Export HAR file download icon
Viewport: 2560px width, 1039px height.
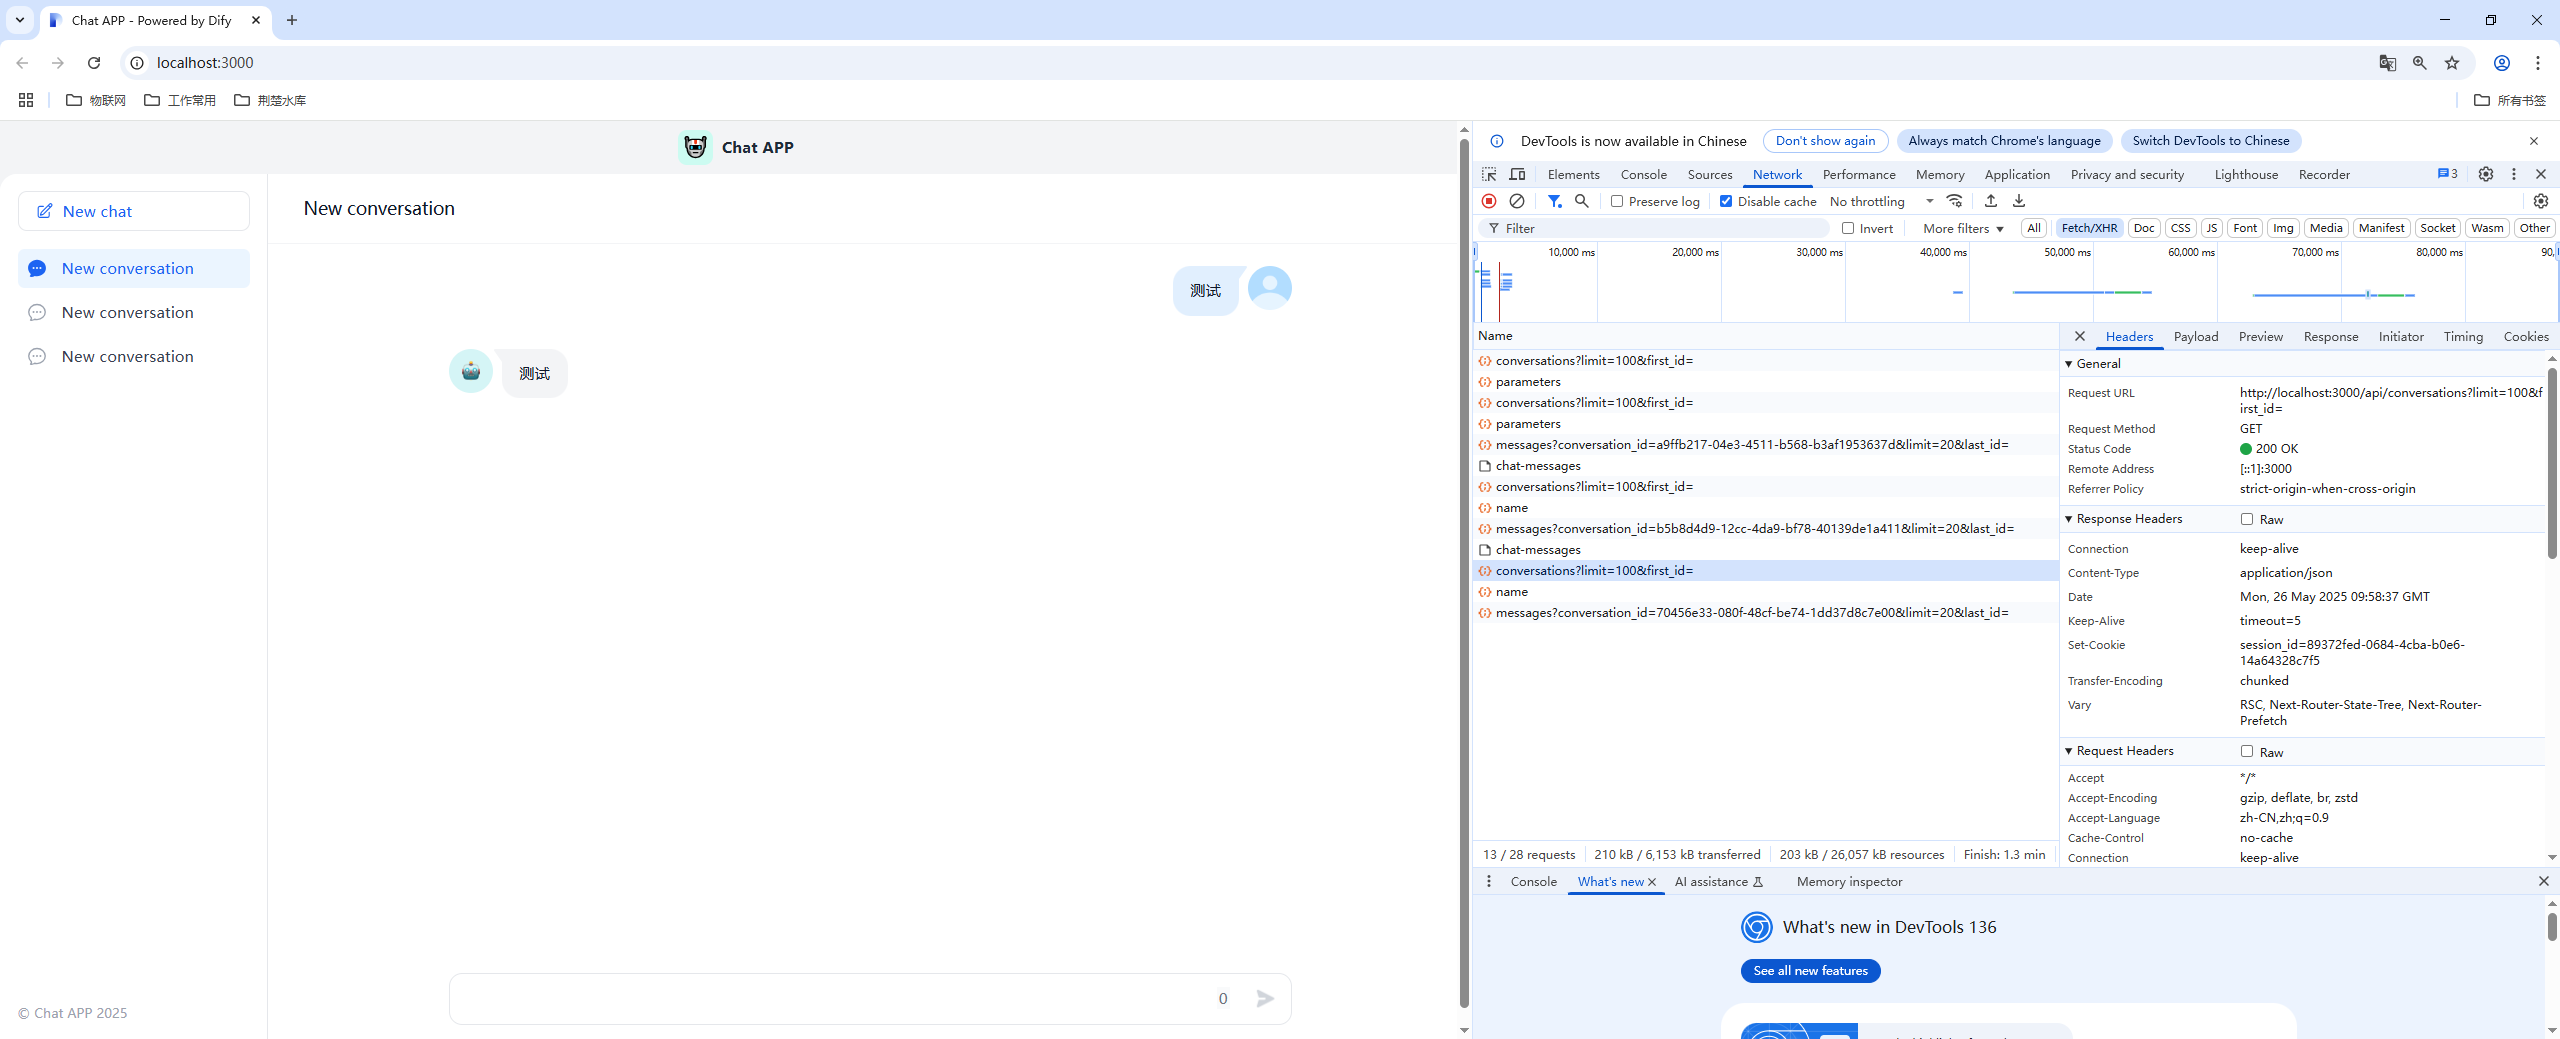[x=2019, y=201]
